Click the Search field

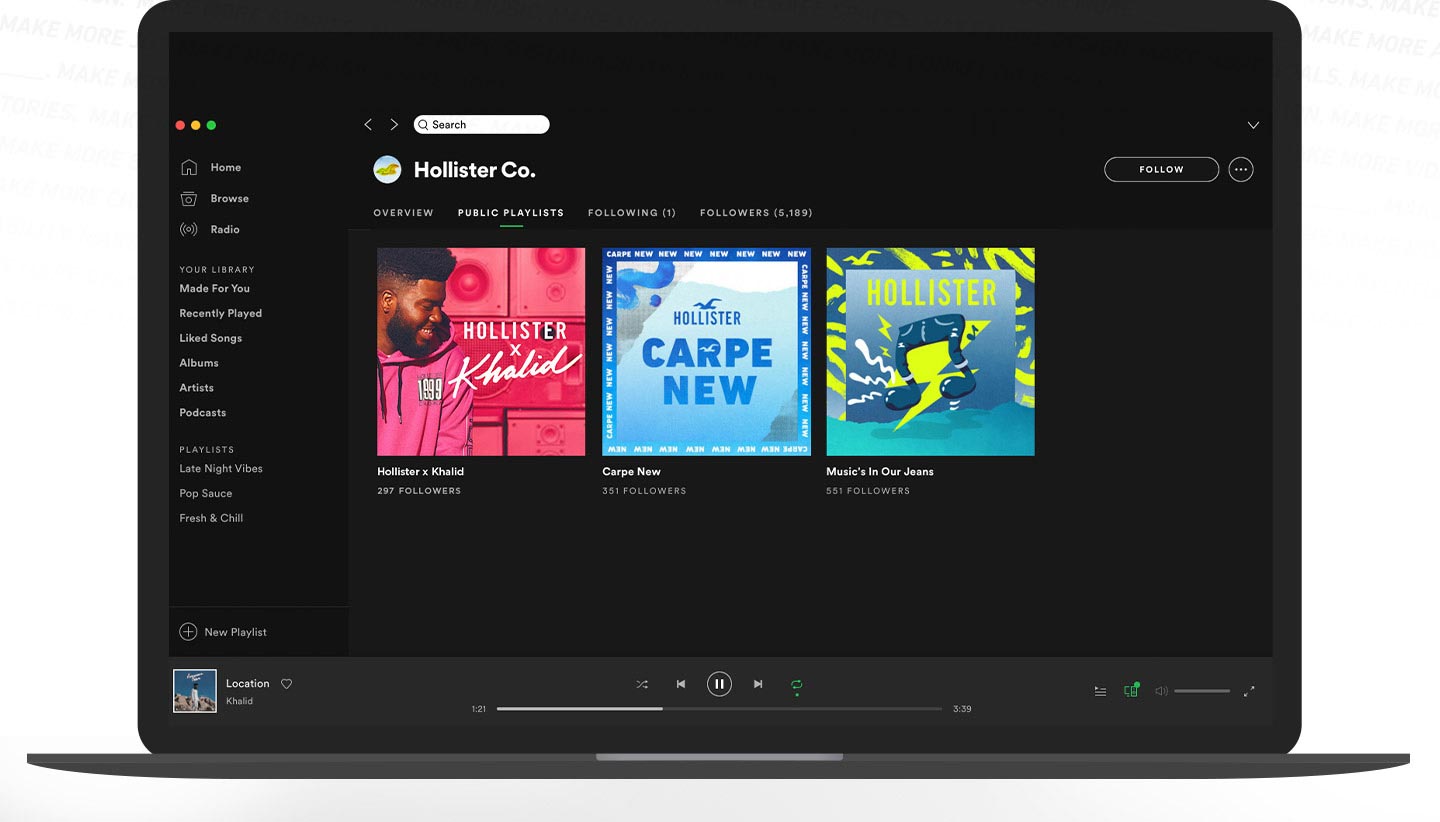[482, 125]
